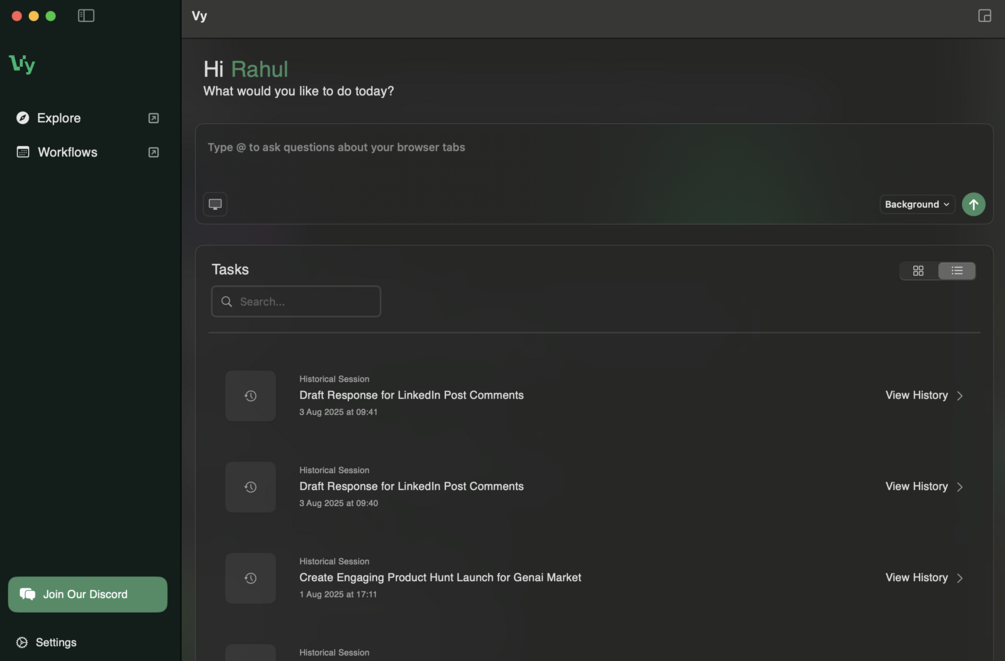
Task: Click chevron beside Product Hunt View History
Action: 959,578
